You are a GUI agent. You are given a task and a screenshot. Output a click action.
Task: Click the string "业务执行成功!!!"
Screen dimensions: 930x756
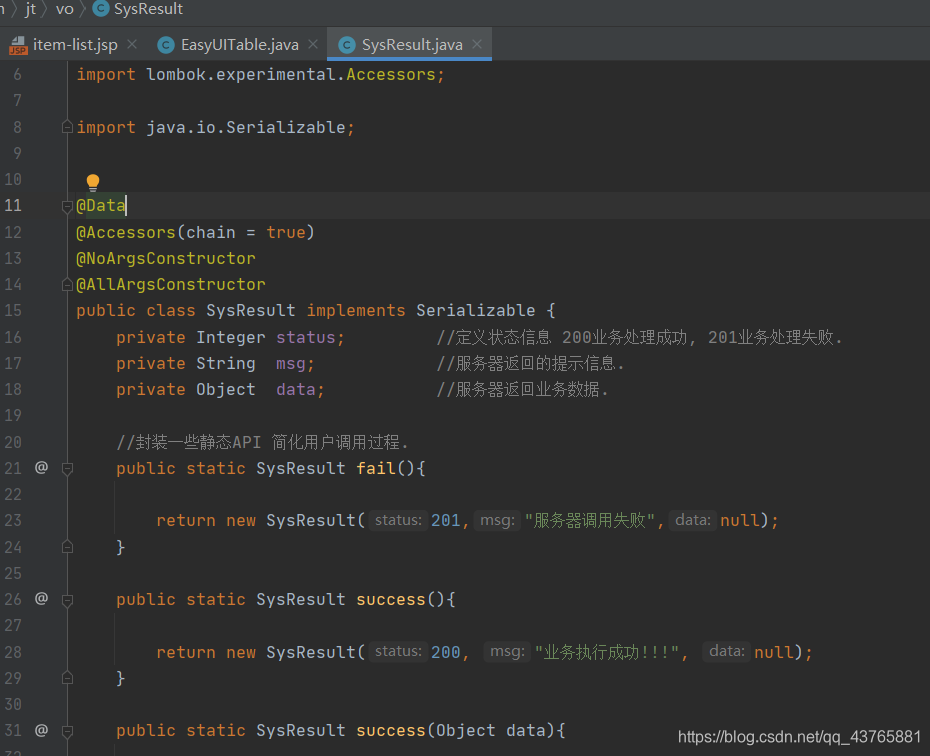pyautogui.click(x=607, y=652)
